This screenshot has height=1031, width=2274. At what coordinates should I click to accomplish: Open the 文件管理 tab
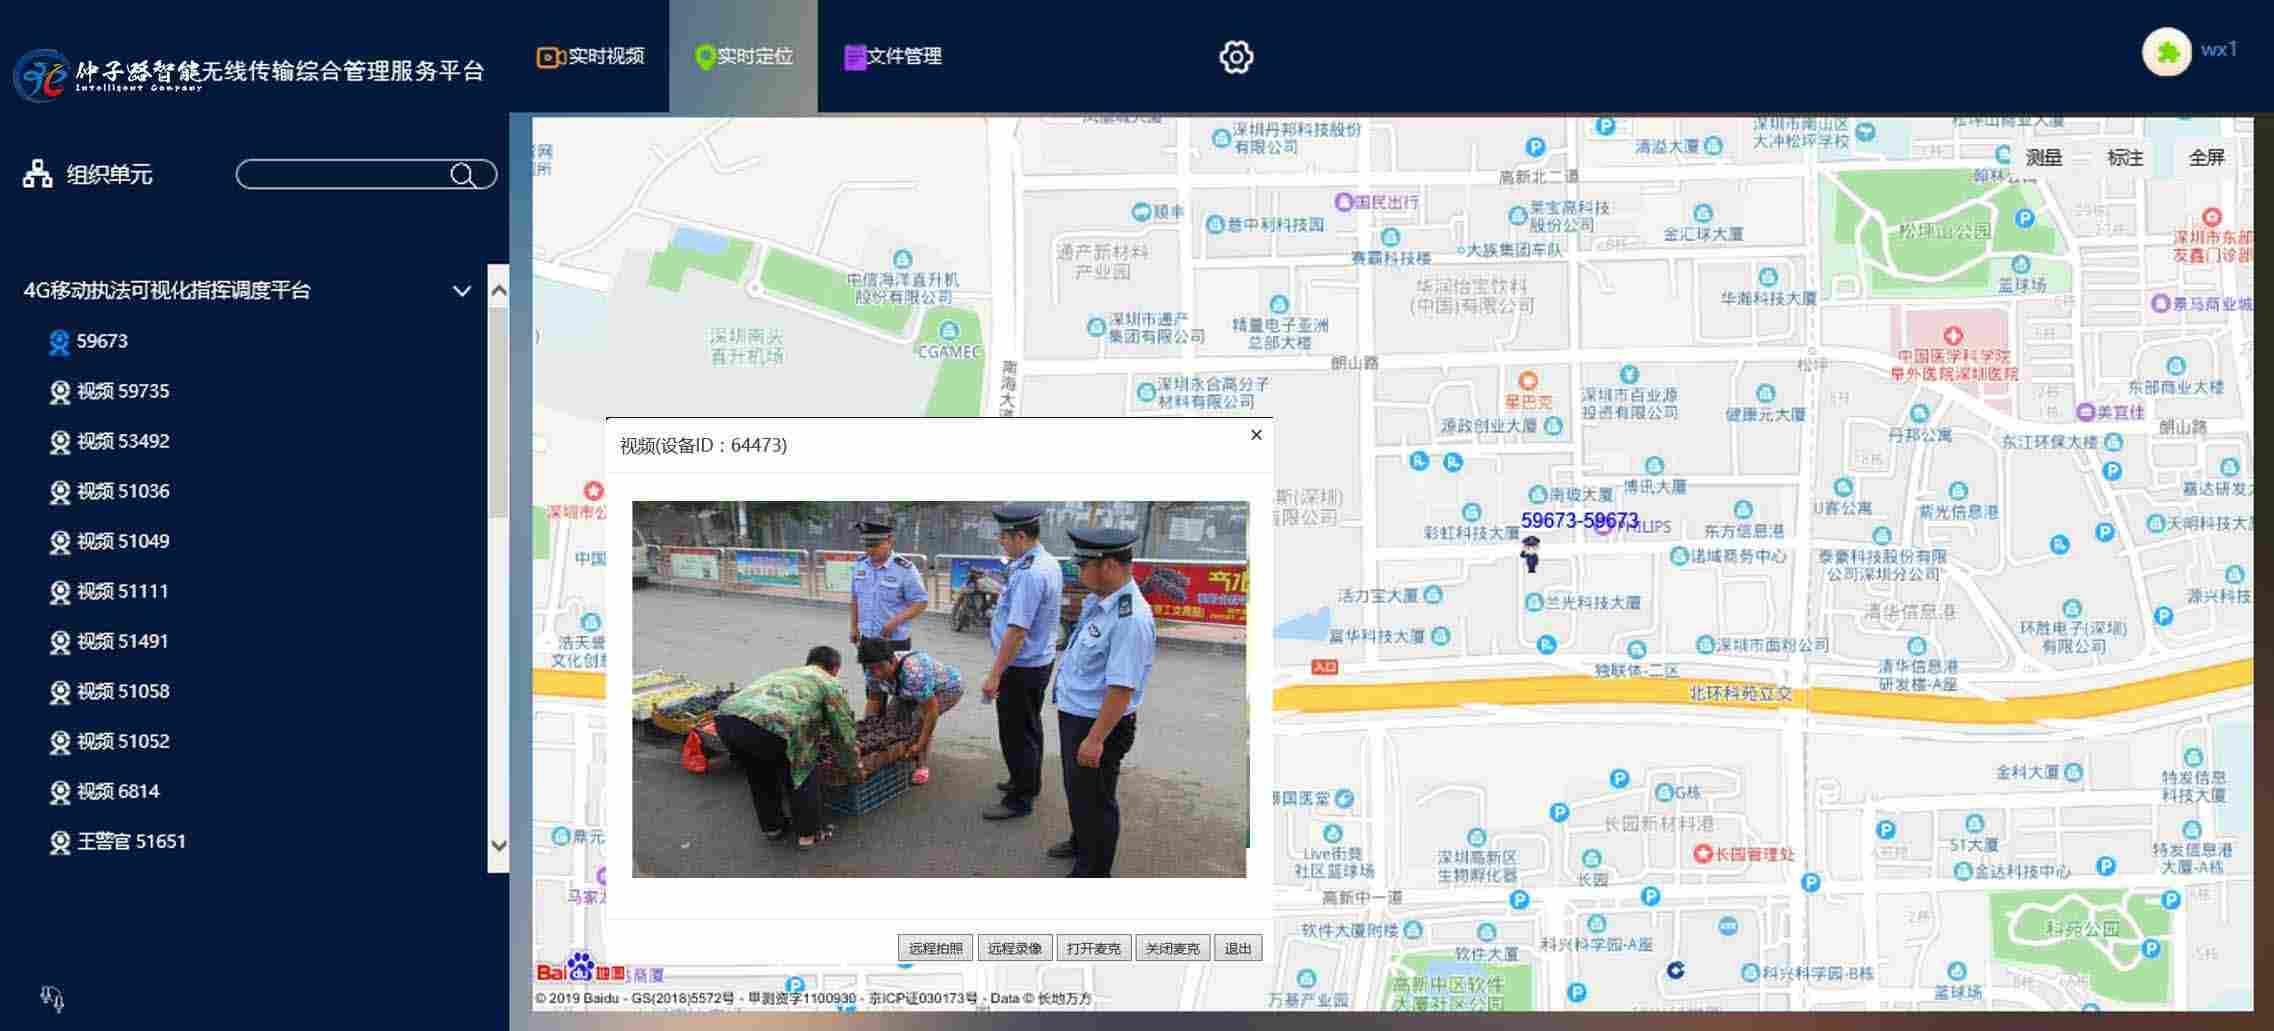[893, 57]
